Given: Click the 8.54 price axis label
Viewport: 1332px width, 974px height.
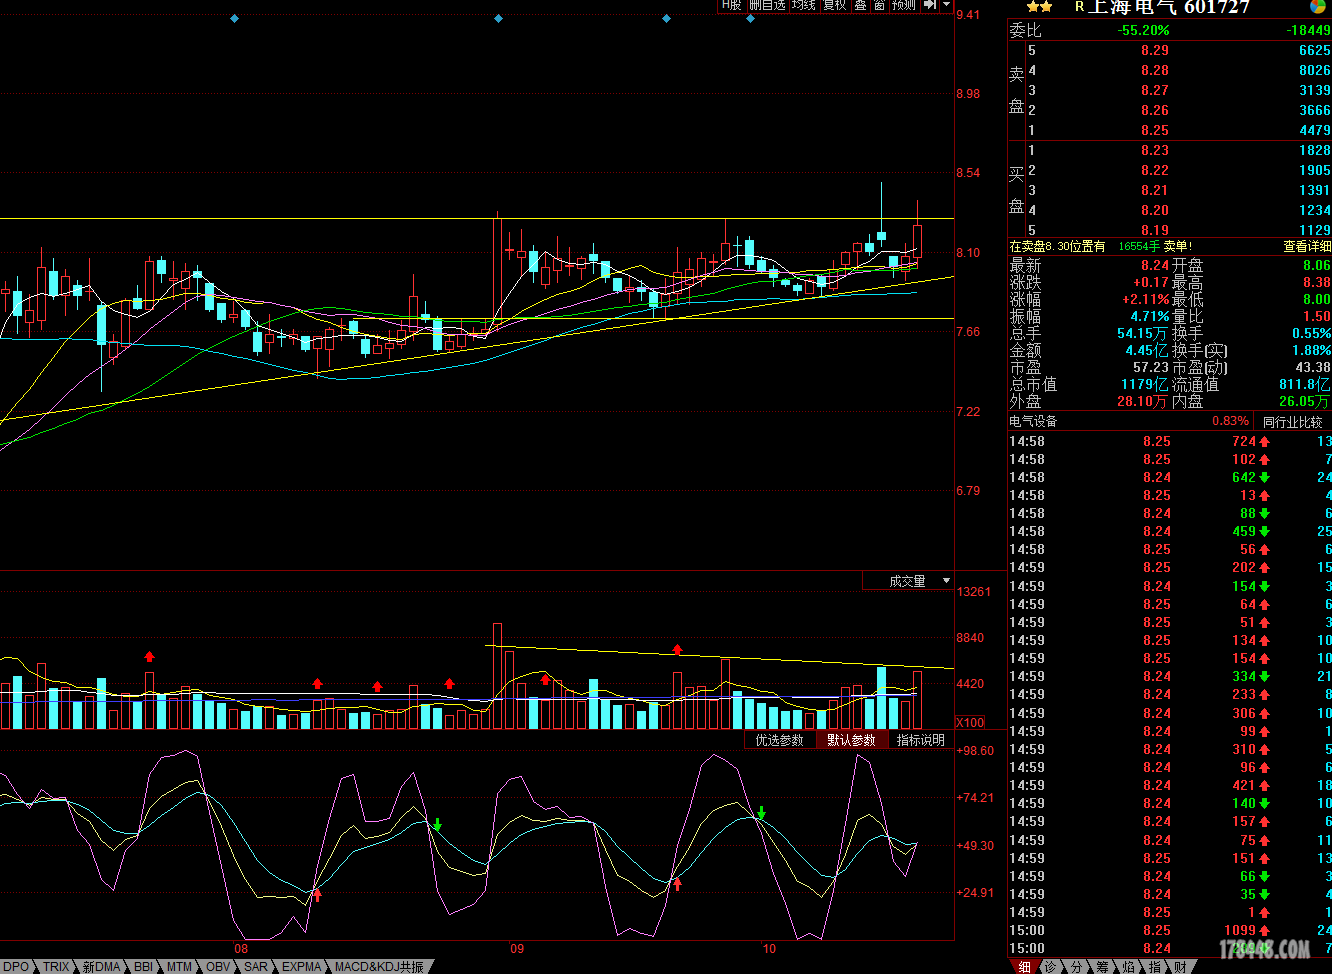Looking at the screenshot, I should [x=968, y=173].
